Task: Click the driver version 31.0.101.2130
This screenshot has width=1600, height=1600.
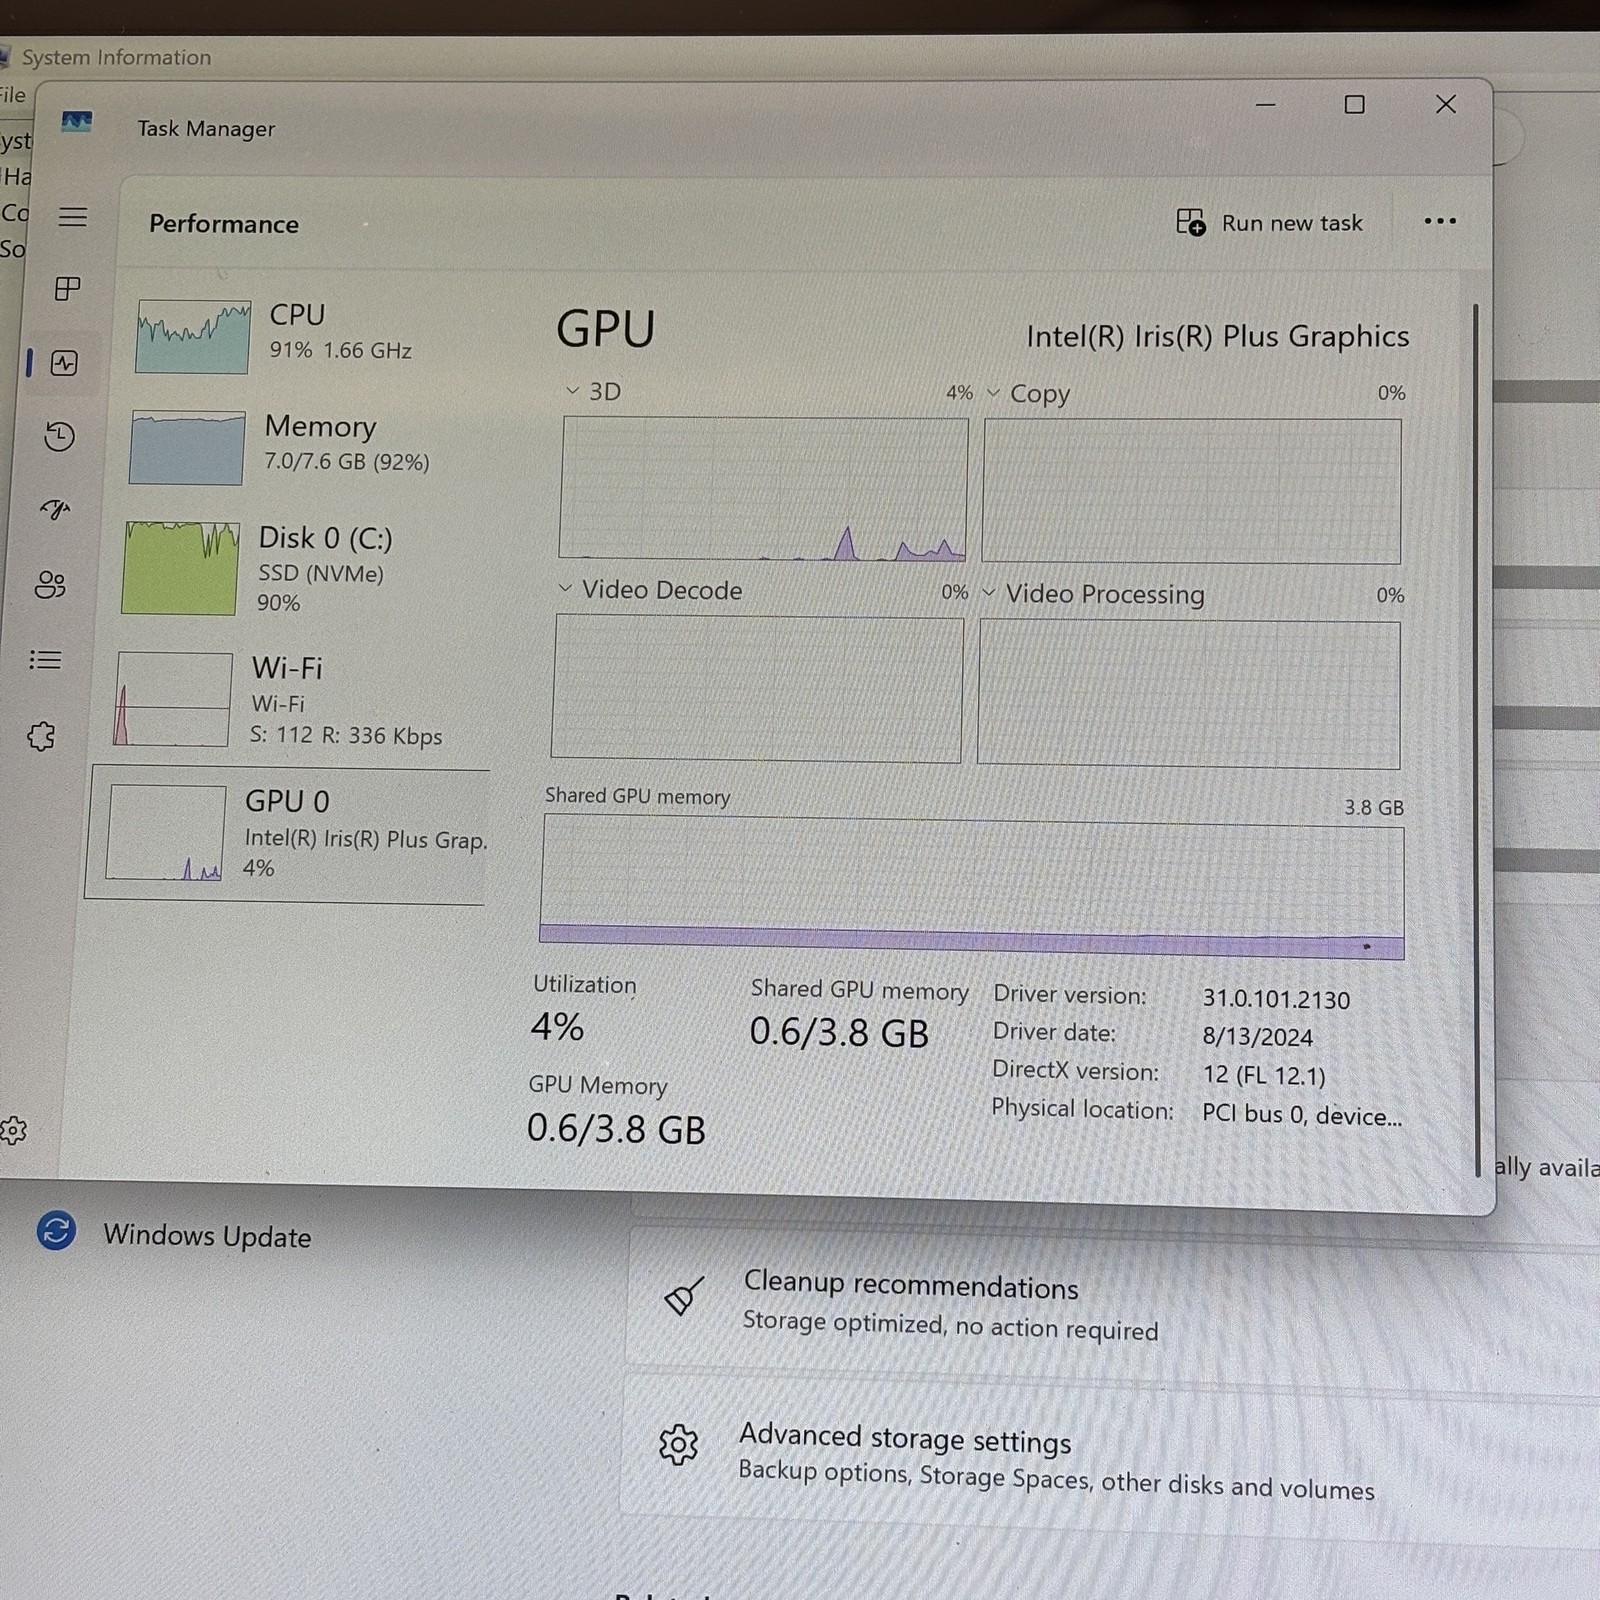Action: point(1276,999)
